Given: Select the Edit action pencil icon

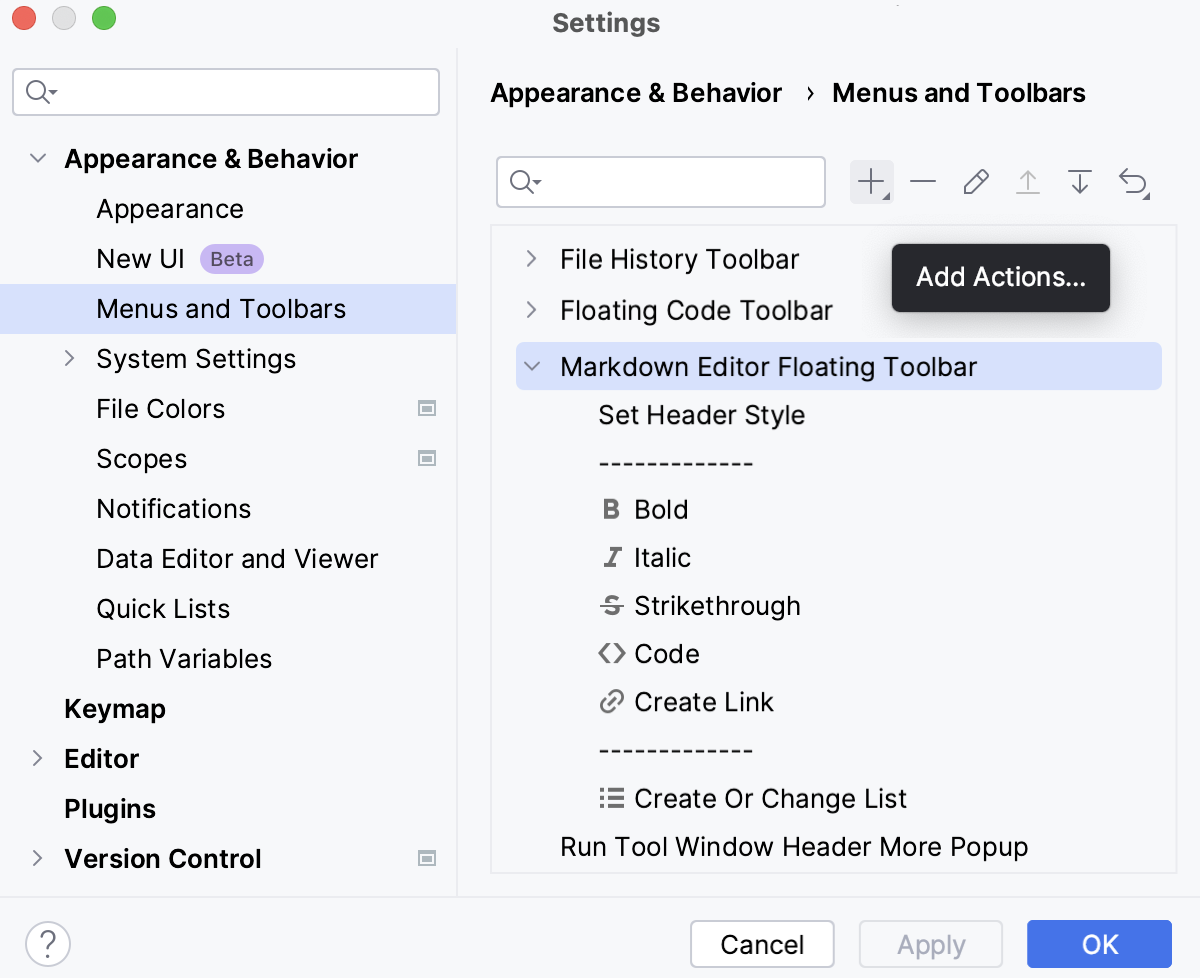Looking at the screenshot, I should (976, 181).
